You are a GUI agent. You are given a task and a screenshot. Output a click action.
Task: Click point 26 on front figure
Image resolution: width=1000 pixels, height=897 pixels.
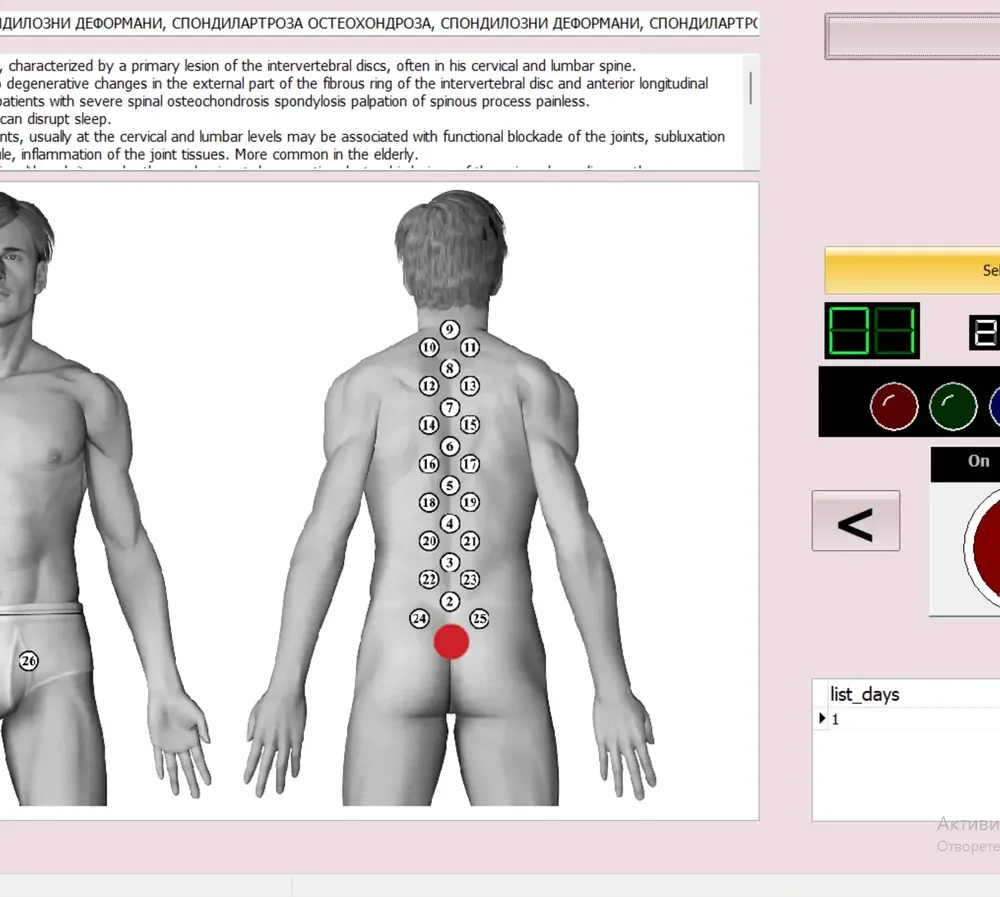point(28,661)
